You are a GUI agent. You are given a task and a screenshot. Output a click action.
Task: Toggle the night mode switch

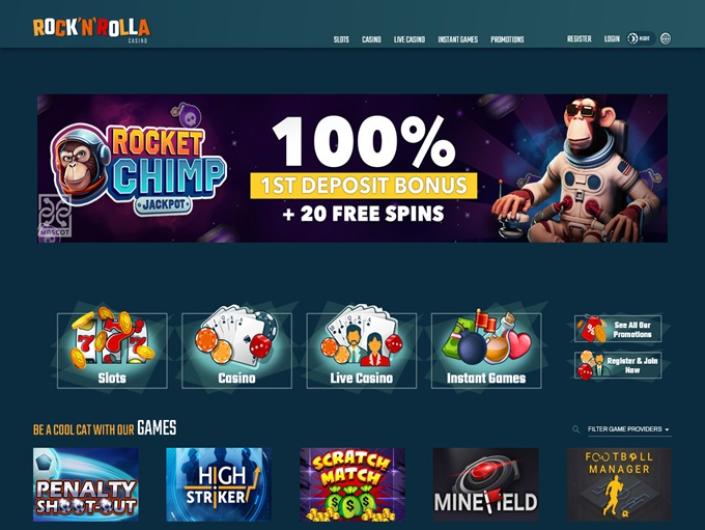640,39
